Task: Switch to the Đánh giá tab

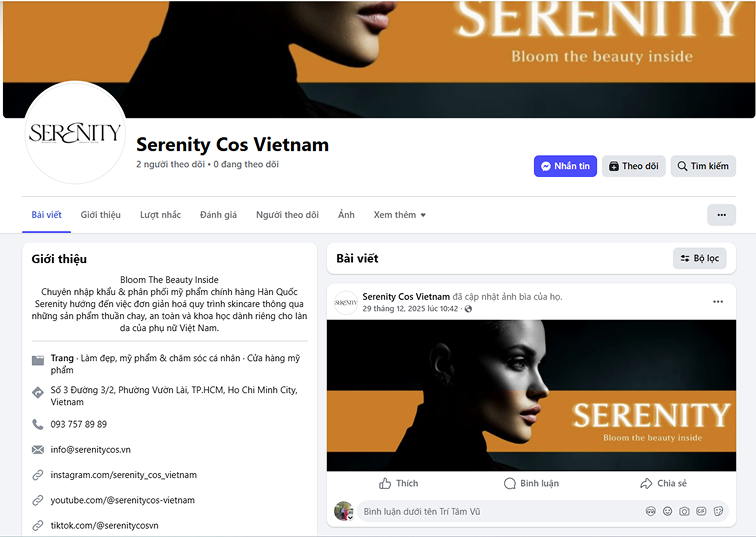Action: pos(218,215)
